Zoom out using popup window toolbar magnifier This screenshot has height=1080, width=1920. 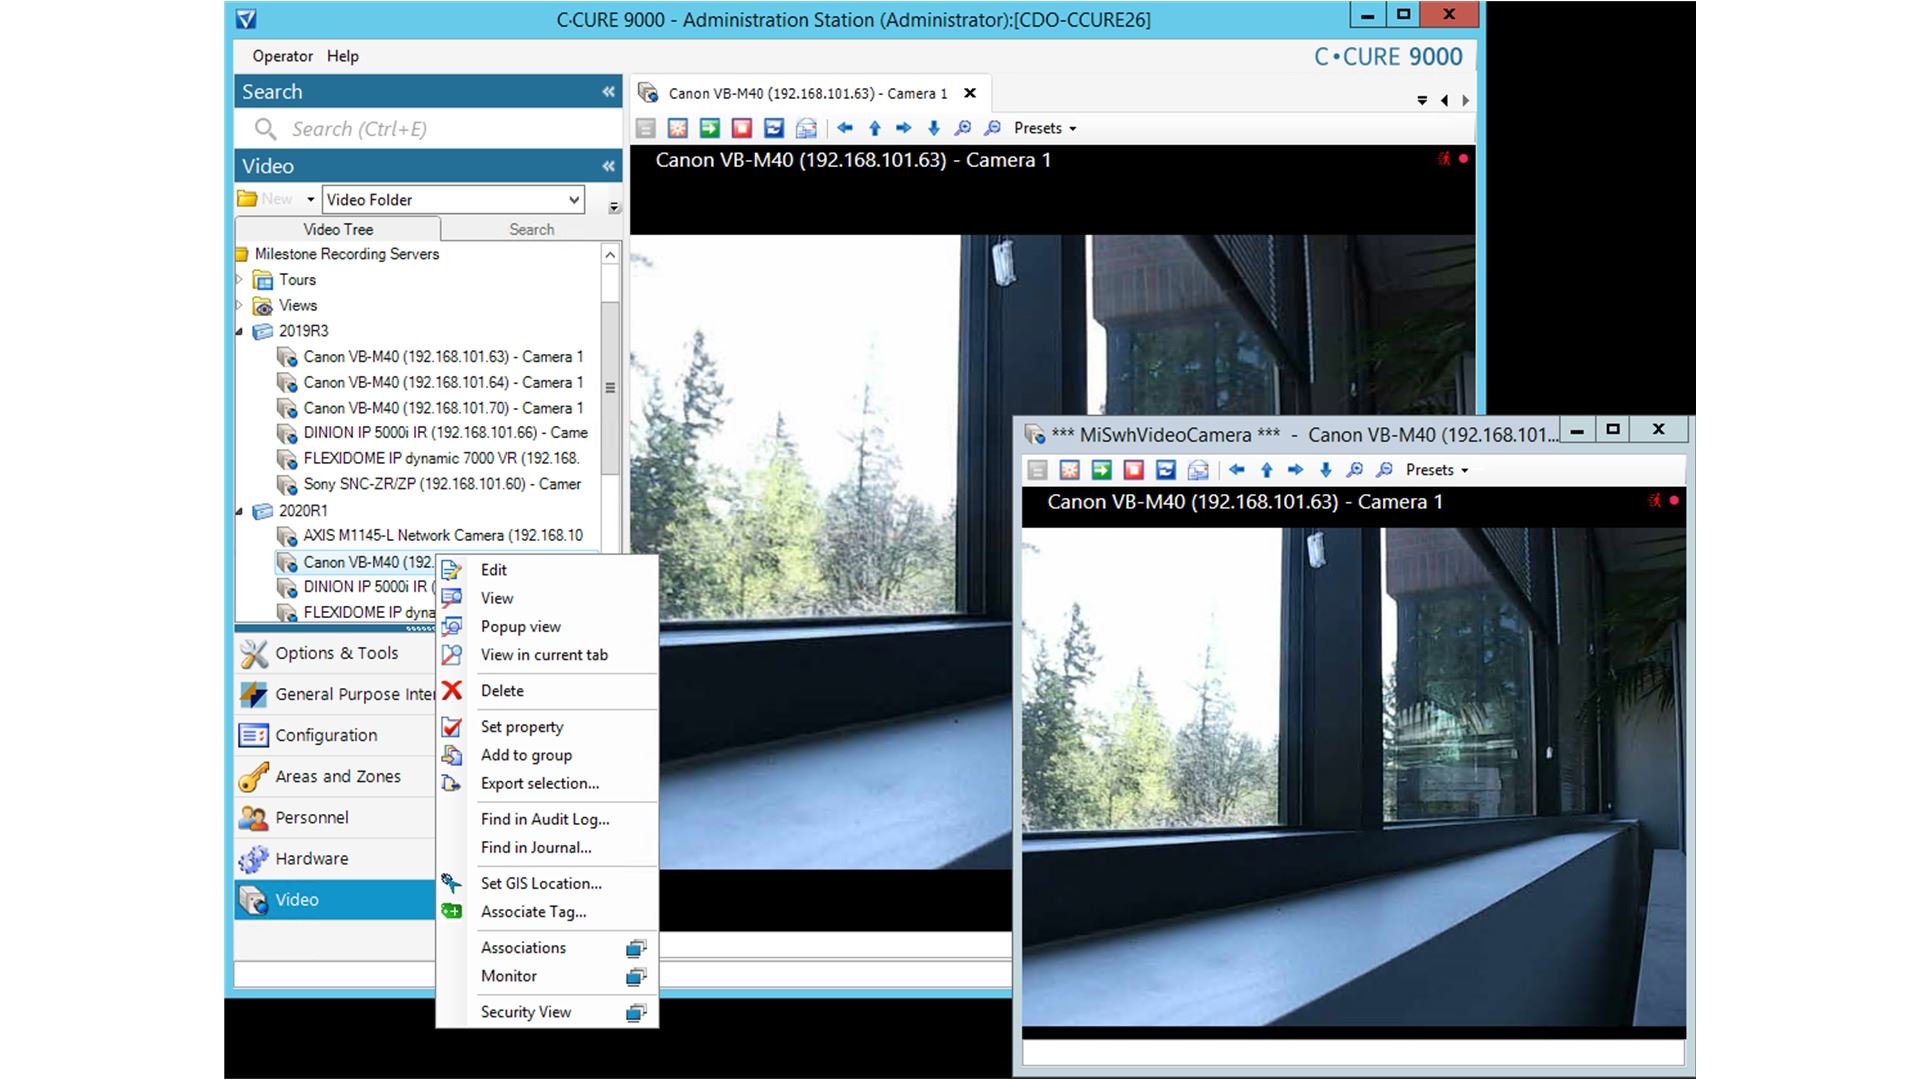1384,470
